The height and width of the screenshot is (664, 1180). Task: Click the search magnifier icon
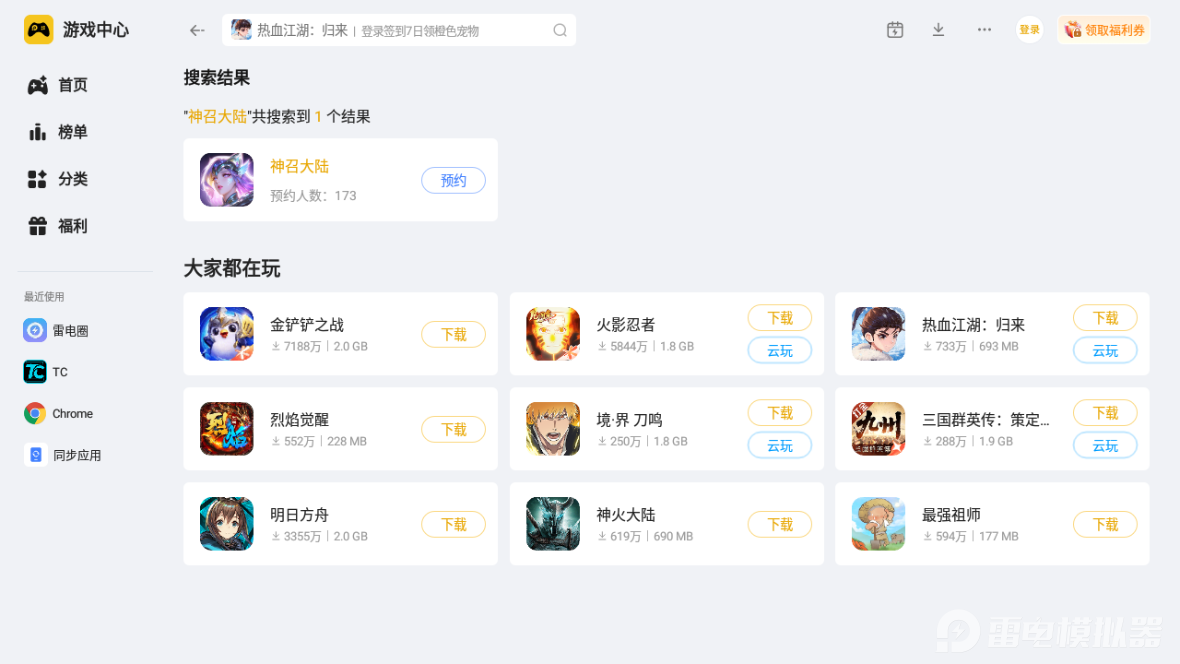pyautogui.click(x=560, y=30)
